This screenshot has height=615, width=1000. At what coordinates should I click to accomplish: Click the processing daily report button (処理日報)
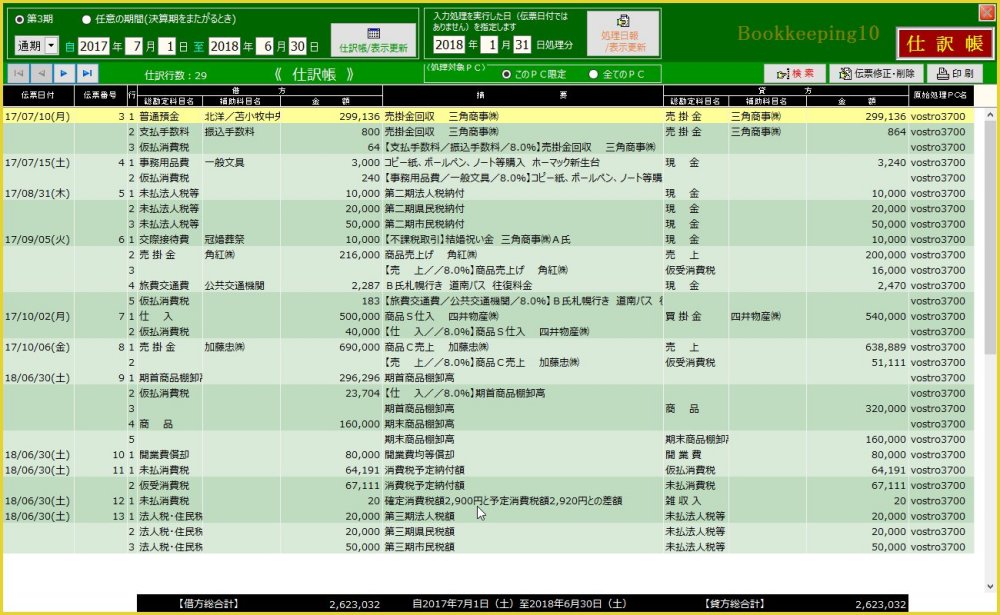(623, 34)
